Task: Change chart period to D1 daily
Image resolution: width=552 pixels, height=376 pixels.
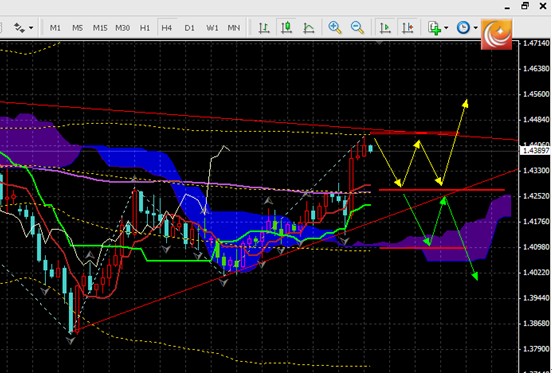Action: click(x=189, y=28)
